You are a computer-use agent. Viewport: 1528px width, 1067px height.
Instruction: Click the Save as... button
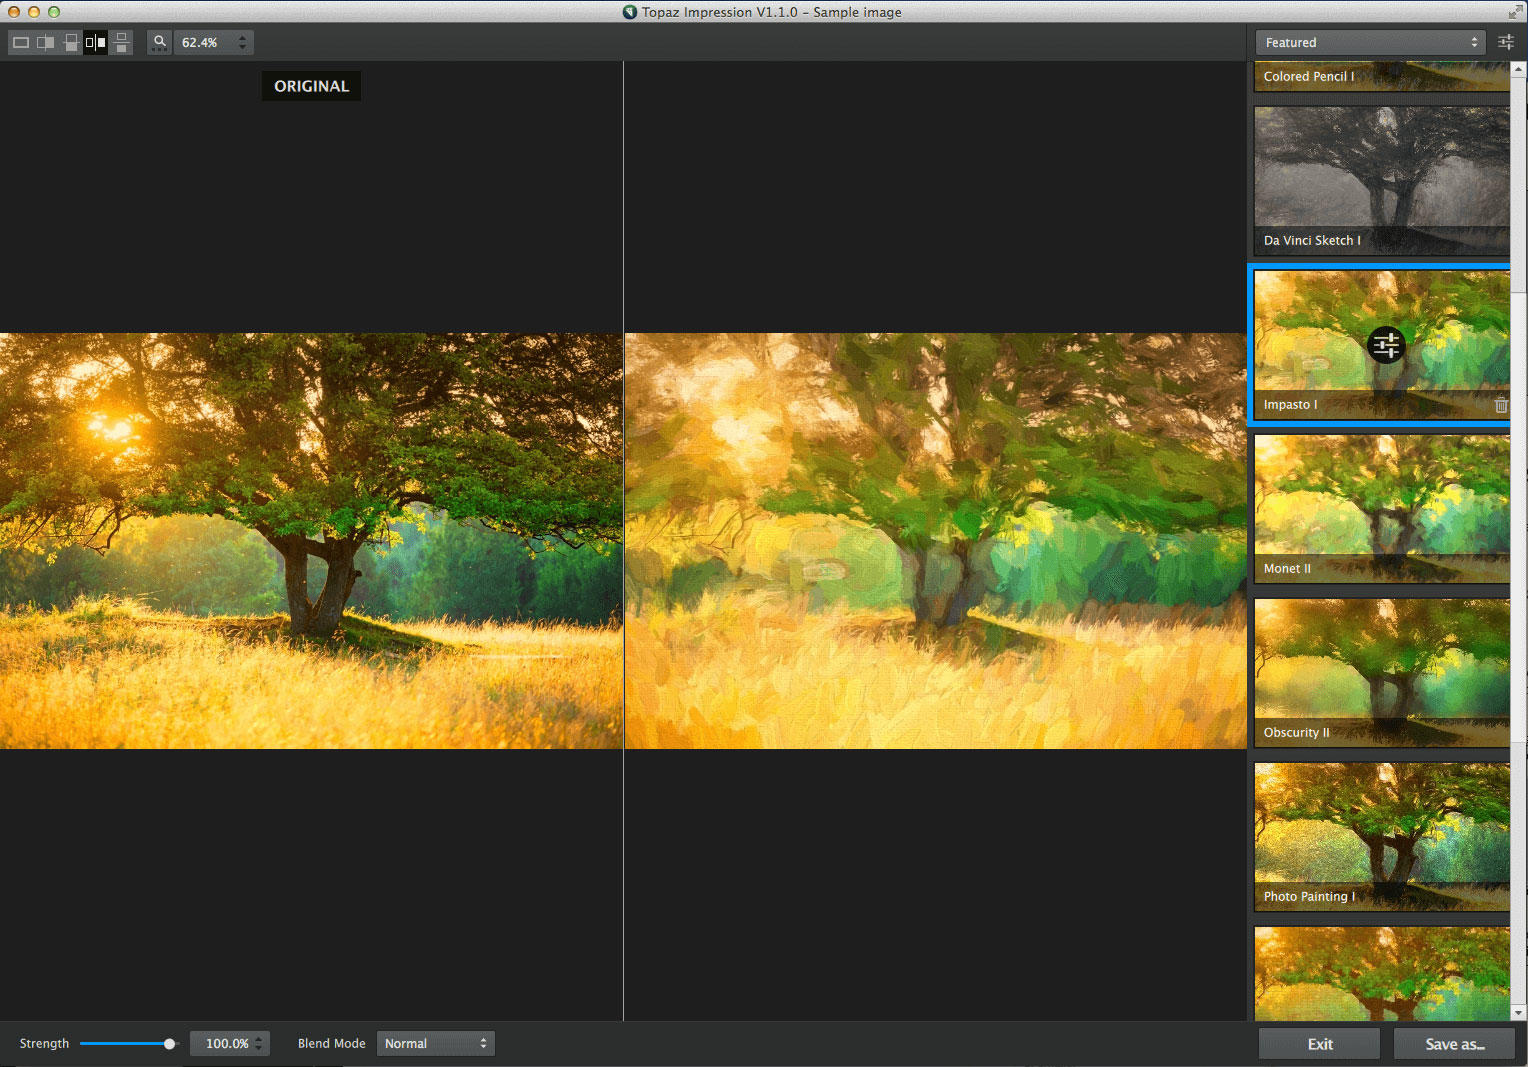pyautogui.click(x=1454, y=1044)
